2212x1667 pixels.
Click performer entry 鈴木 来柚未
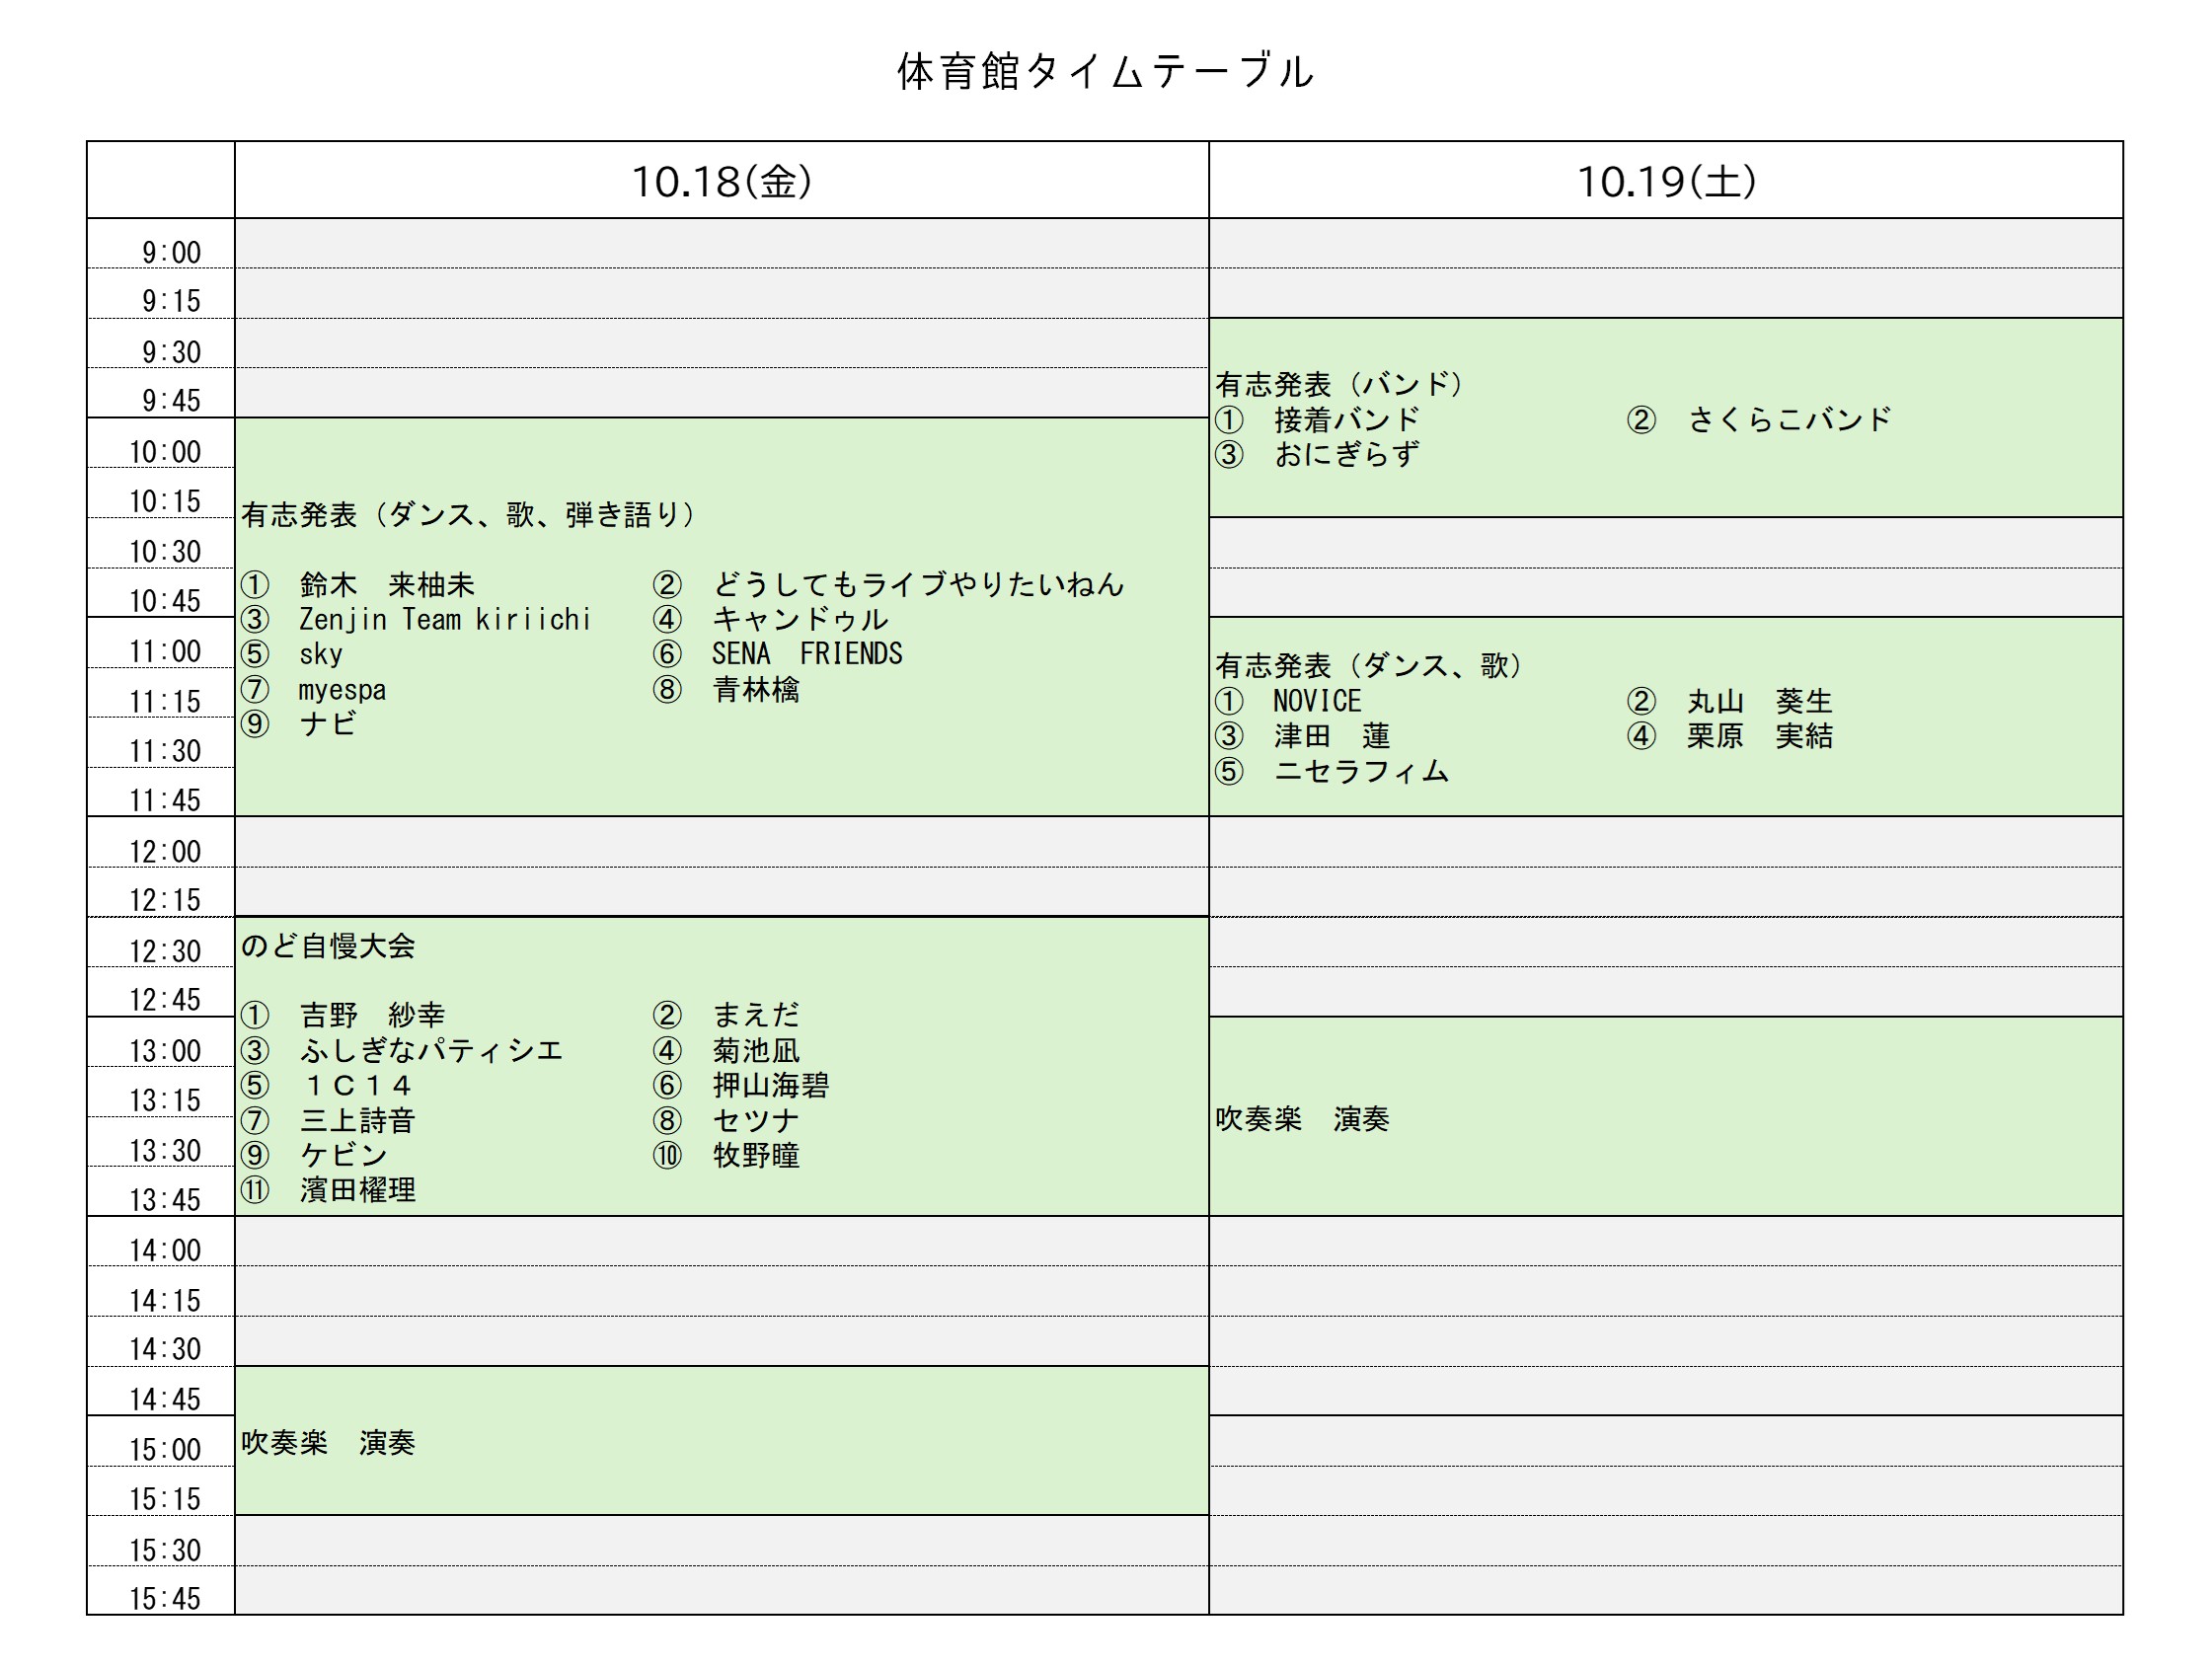coord(386,584)
